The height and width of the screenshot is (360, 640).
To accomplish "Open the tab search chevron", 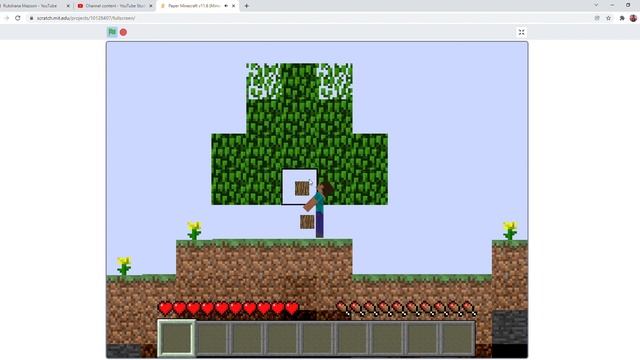I will click(x=596, y=5).
